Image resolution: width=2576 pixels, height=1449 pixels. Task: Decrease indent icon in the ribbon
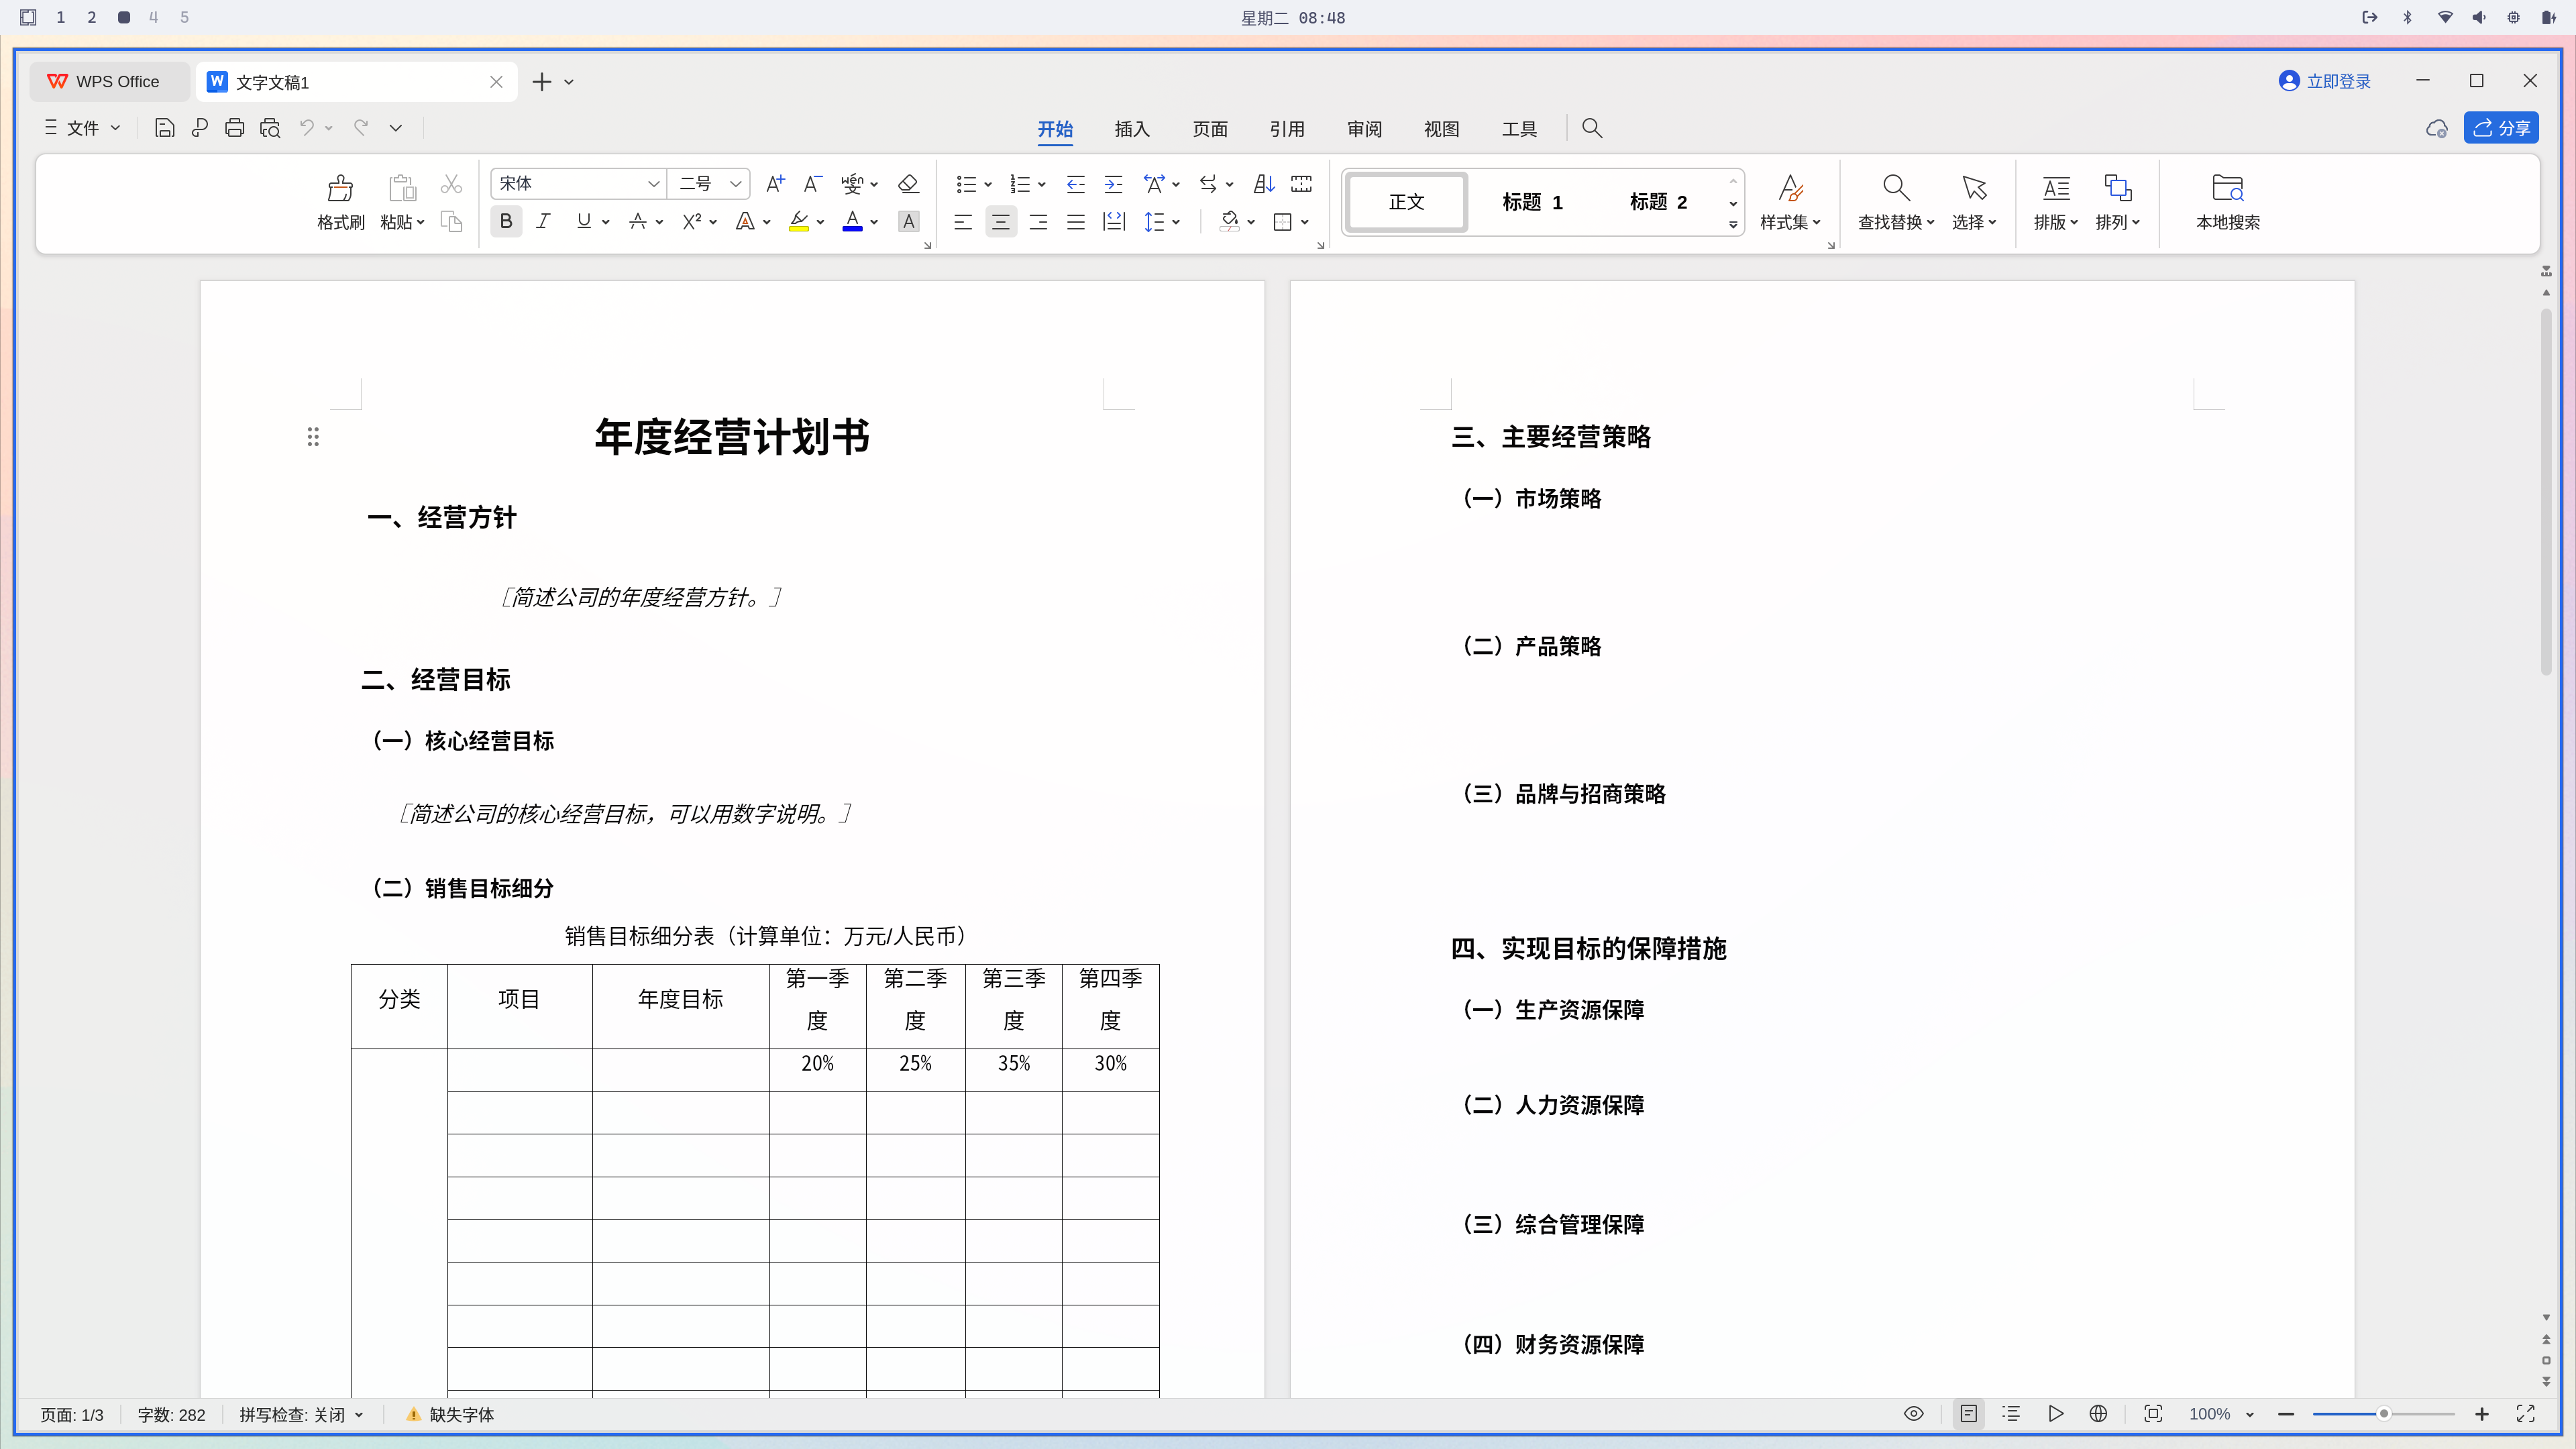(1075, 184)
